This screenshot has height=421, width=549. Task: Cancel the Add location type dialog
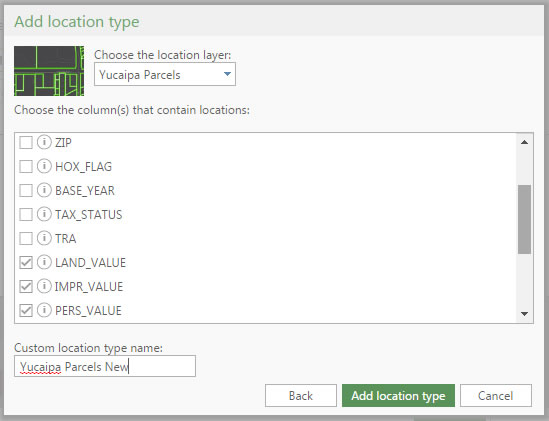click(x=496, y=396)
